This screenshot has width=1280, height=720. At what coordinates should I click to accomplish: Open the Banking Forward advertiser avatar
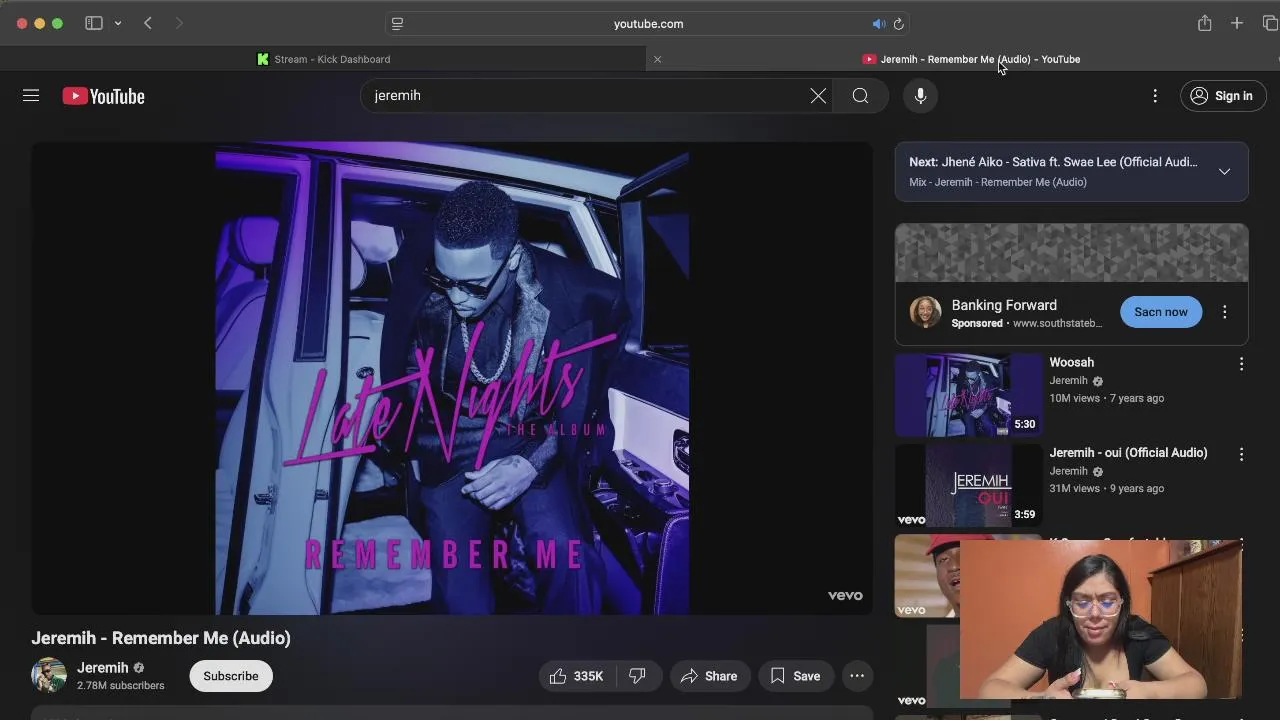(925, 312)
